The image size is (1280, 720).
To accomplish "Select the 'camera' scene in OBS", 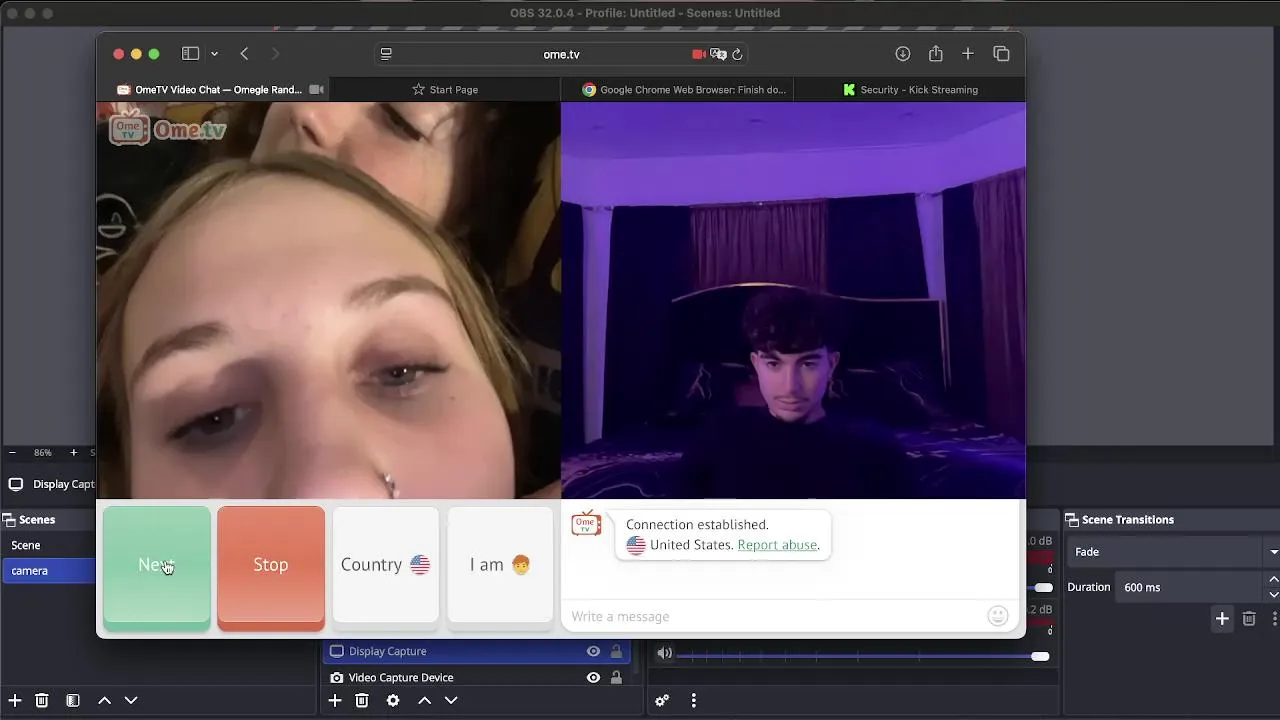I will point(48,570).
